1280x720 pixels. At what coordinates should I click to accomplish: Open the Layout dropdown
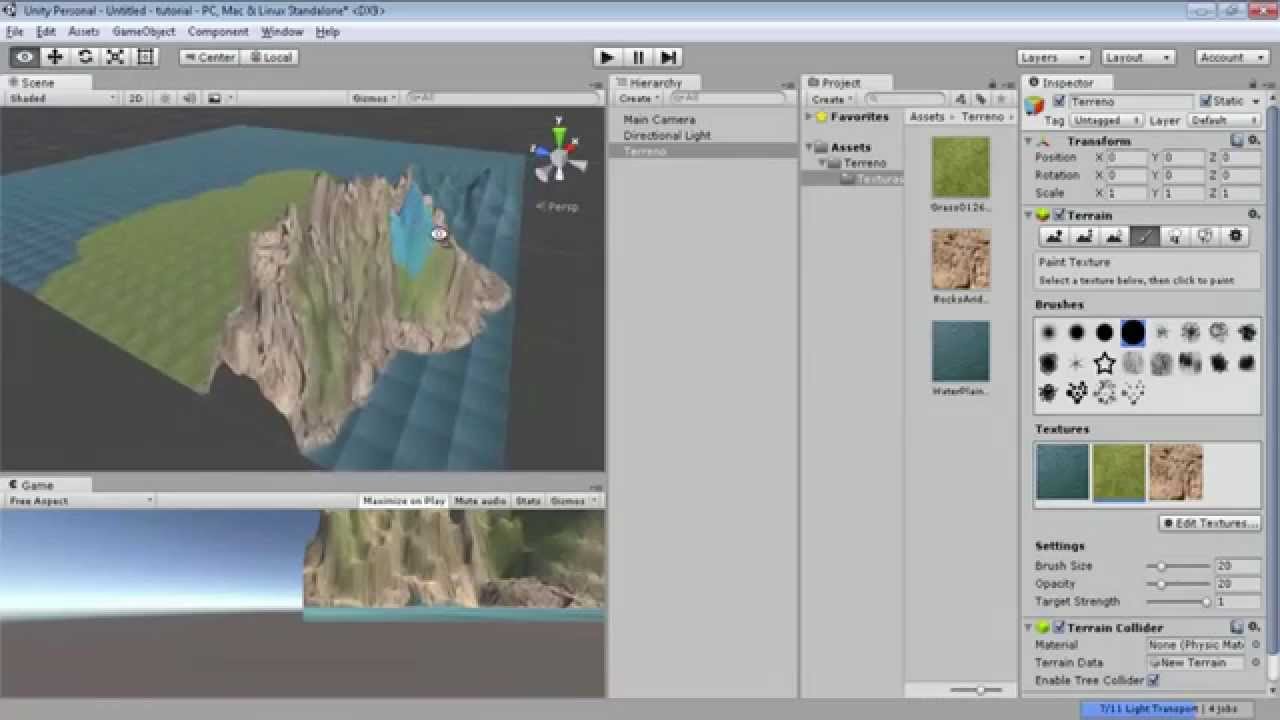point(1137,57)
